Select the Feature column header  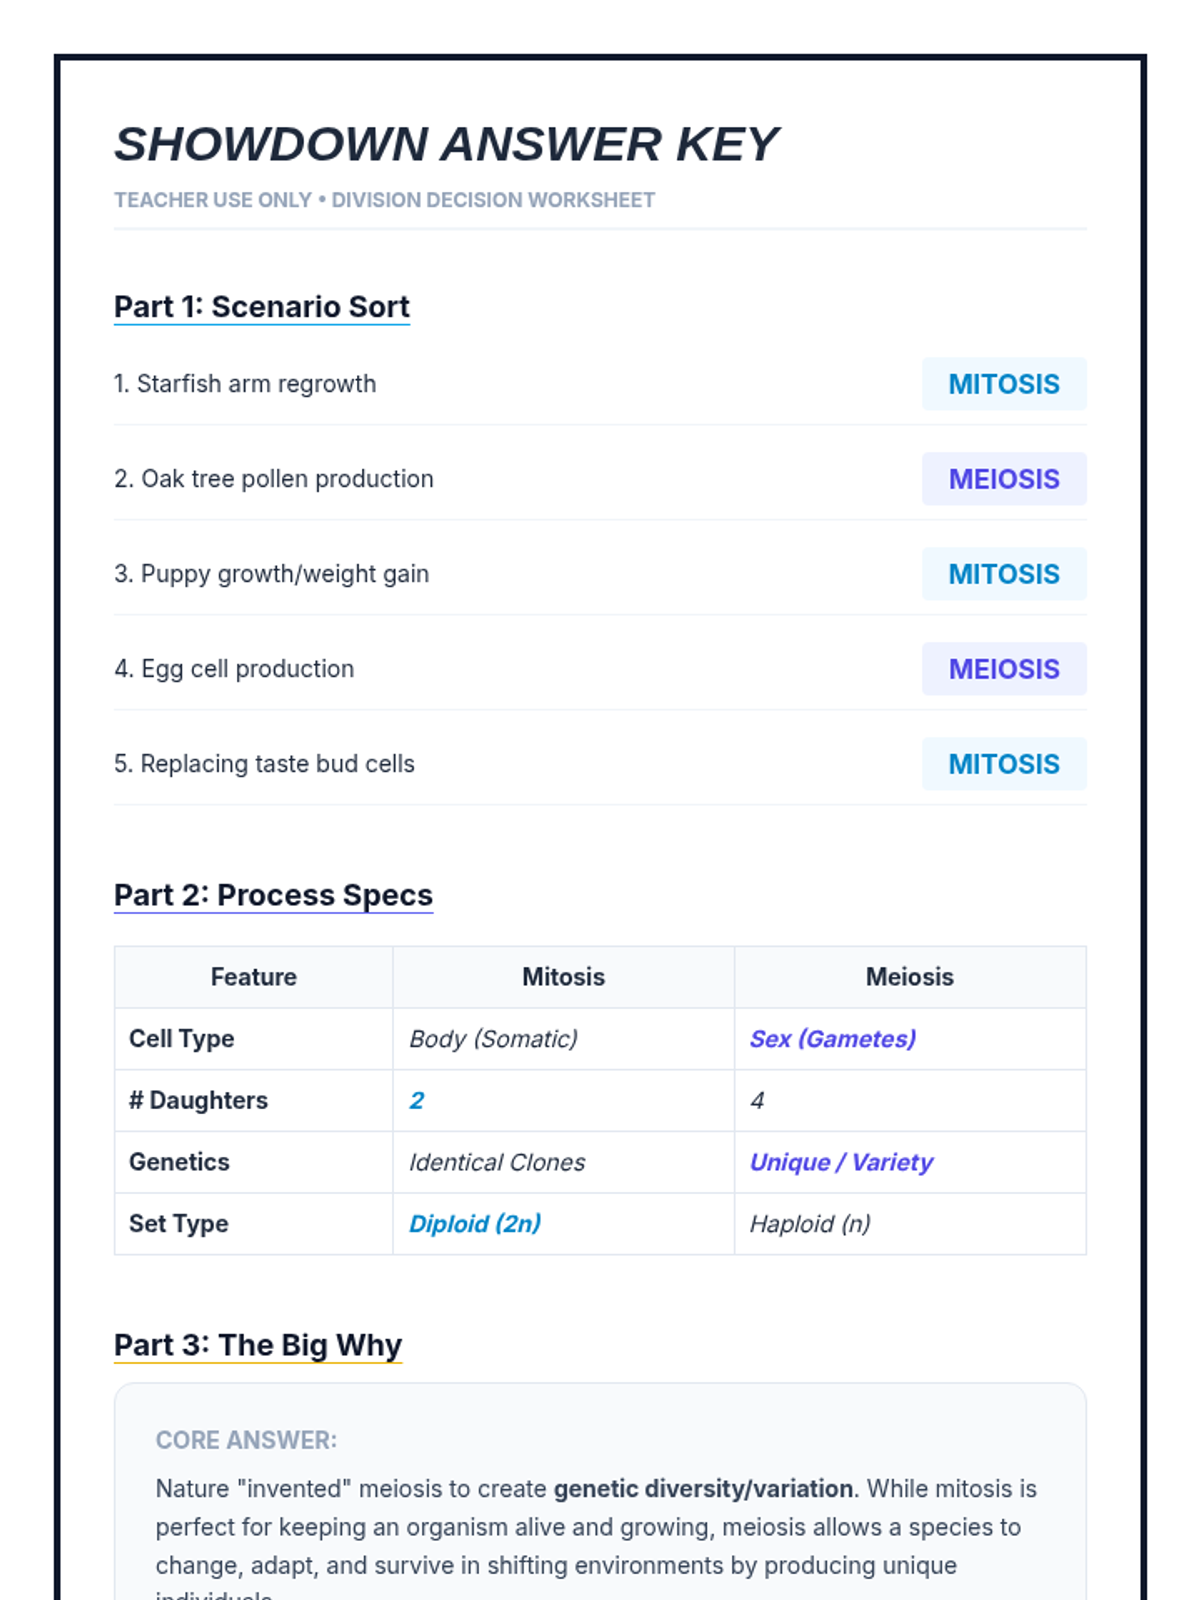254,977
